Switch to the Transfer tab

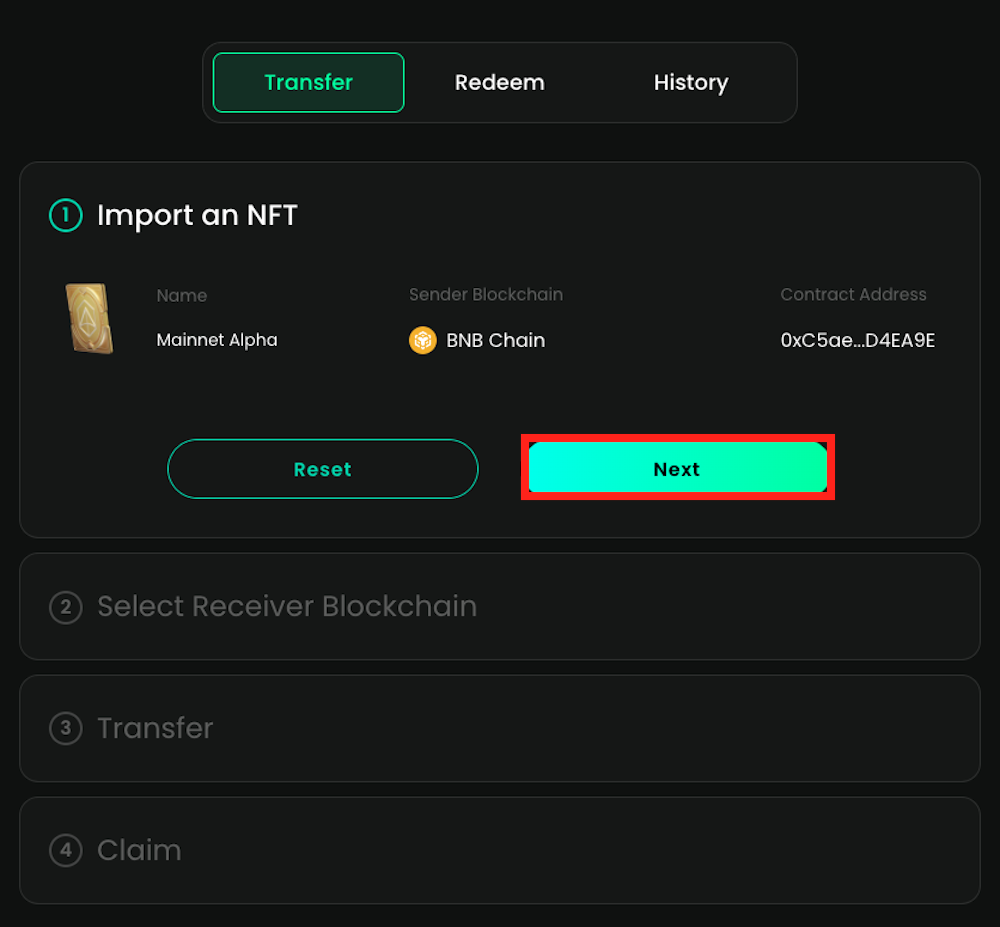pyautogui.click(x=308, y=82)
